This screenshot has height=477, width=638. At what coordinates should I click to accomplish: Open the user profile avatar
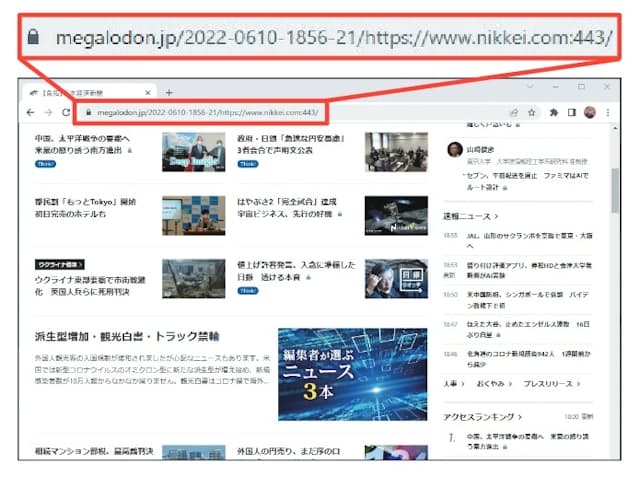tap(590, 113)
